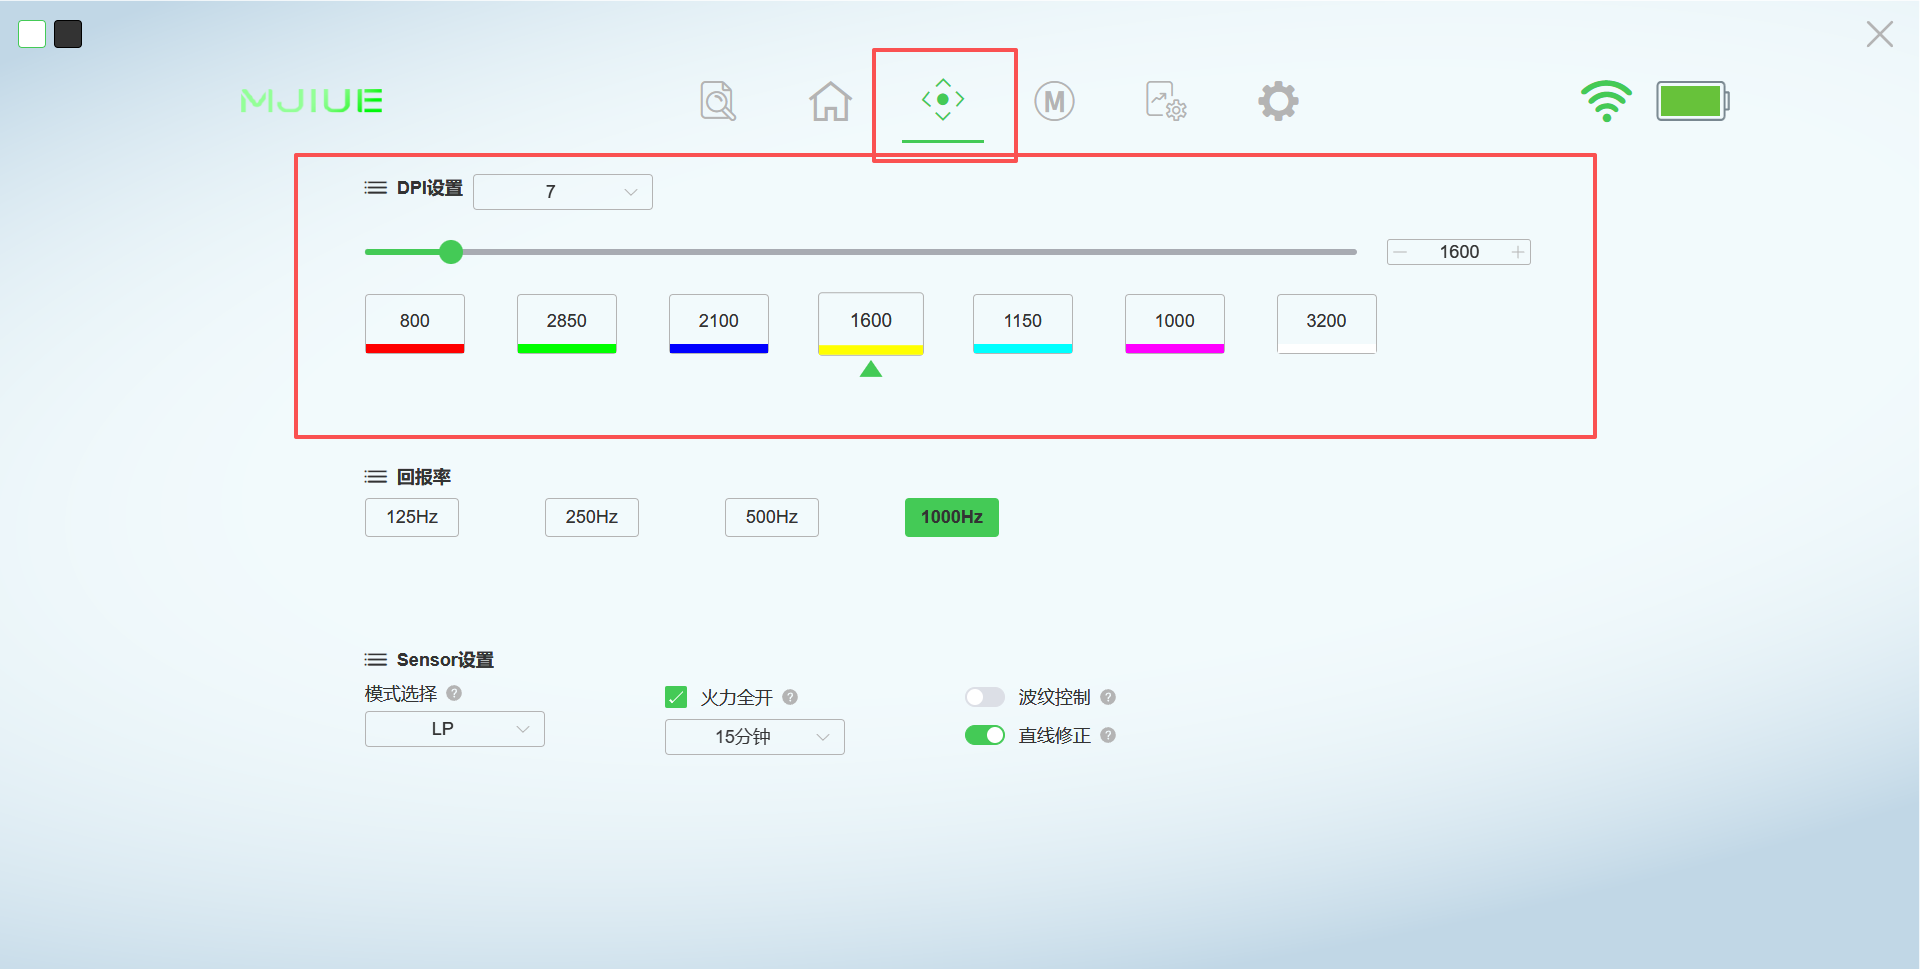
Task: Decrease DPI with the minus button
Action: (1400, 252)
